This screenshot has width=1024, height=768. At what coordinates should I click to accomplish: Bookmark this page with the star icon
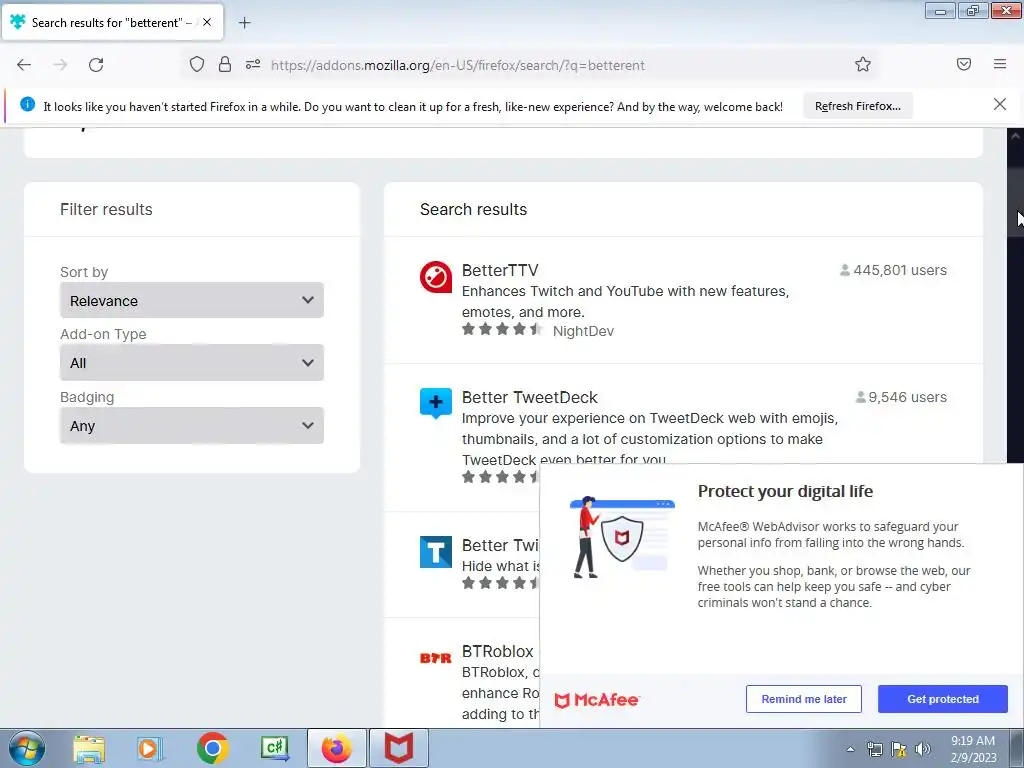pyautogui.click(x=863, y=64)
